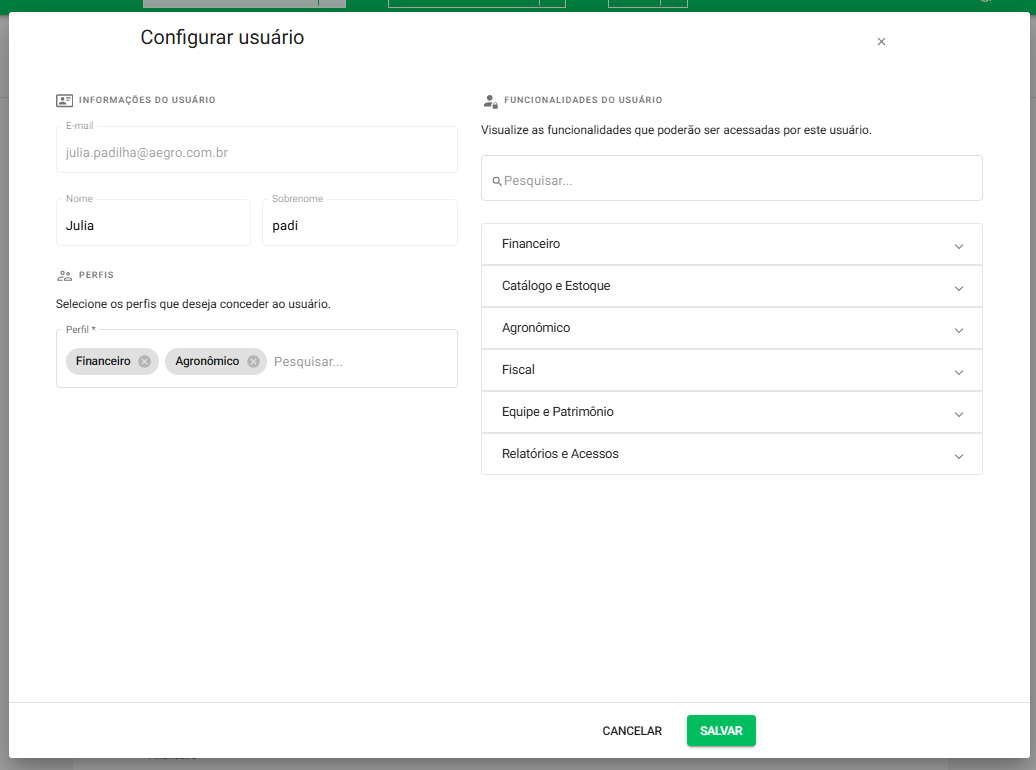Click the Perfis people icon

point(64,275)
